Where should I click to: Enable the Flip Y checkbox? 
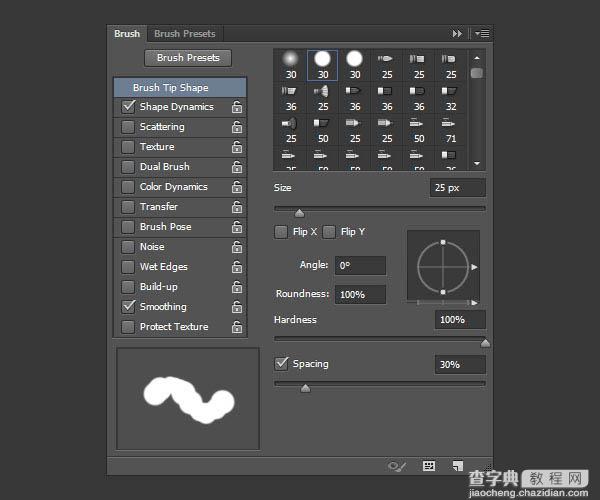point(329,232)
